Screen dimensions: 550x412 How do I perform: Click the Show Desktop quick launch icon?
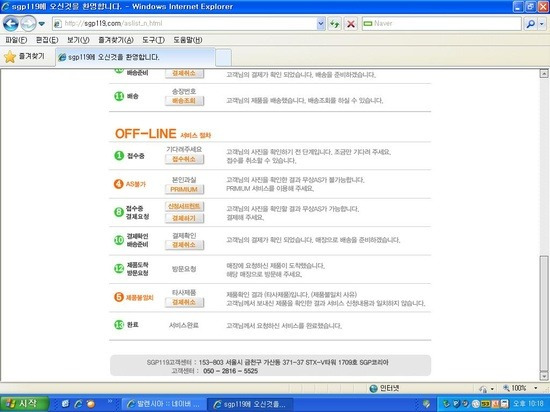(x=66, y=404)
